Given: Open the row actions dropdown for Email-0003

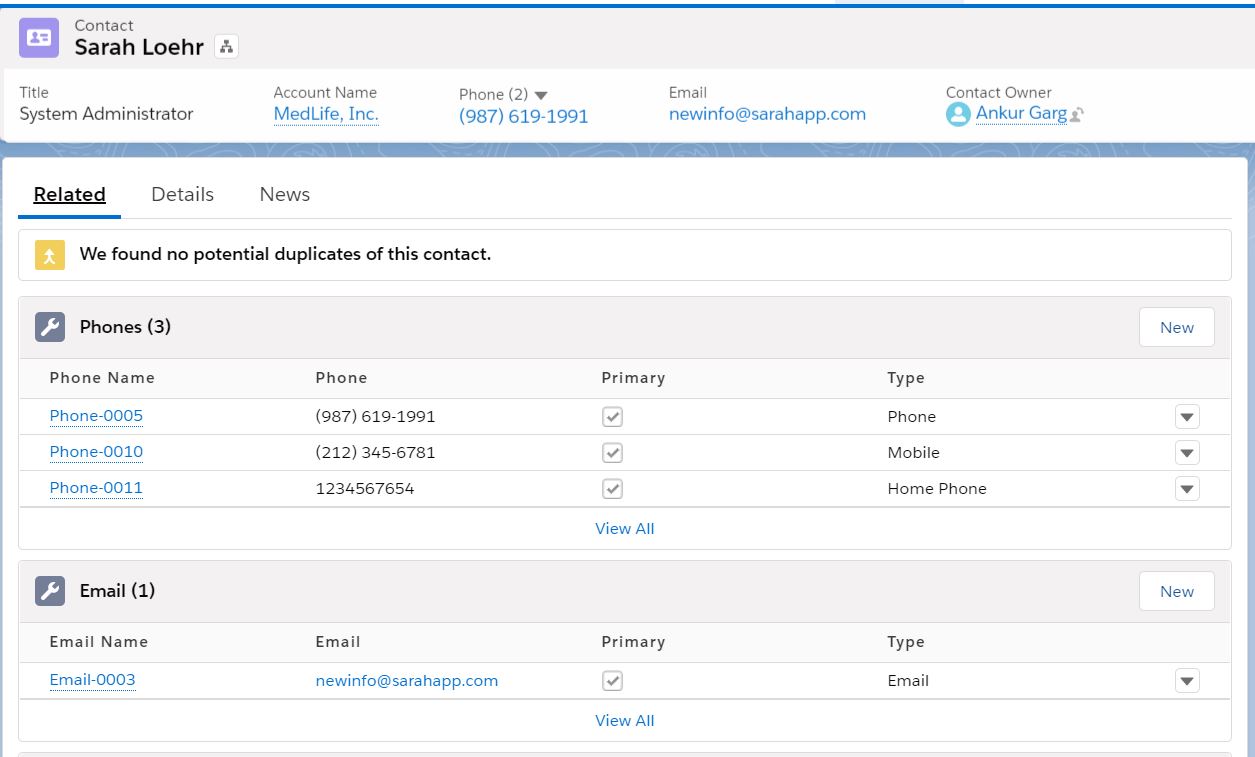Looking at the screenshot, I should click(x=1186, y=680).
